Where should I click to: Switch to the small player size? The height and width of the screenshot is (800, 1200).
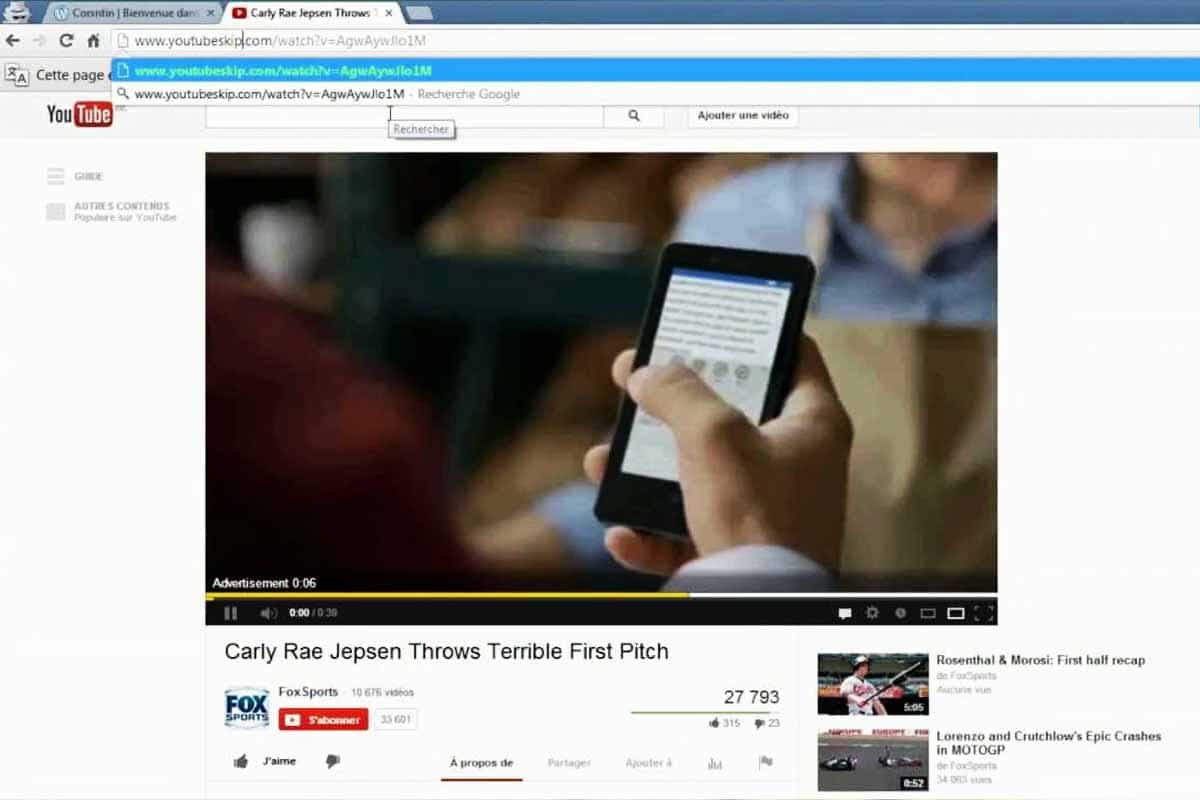[x=927, y=613]
